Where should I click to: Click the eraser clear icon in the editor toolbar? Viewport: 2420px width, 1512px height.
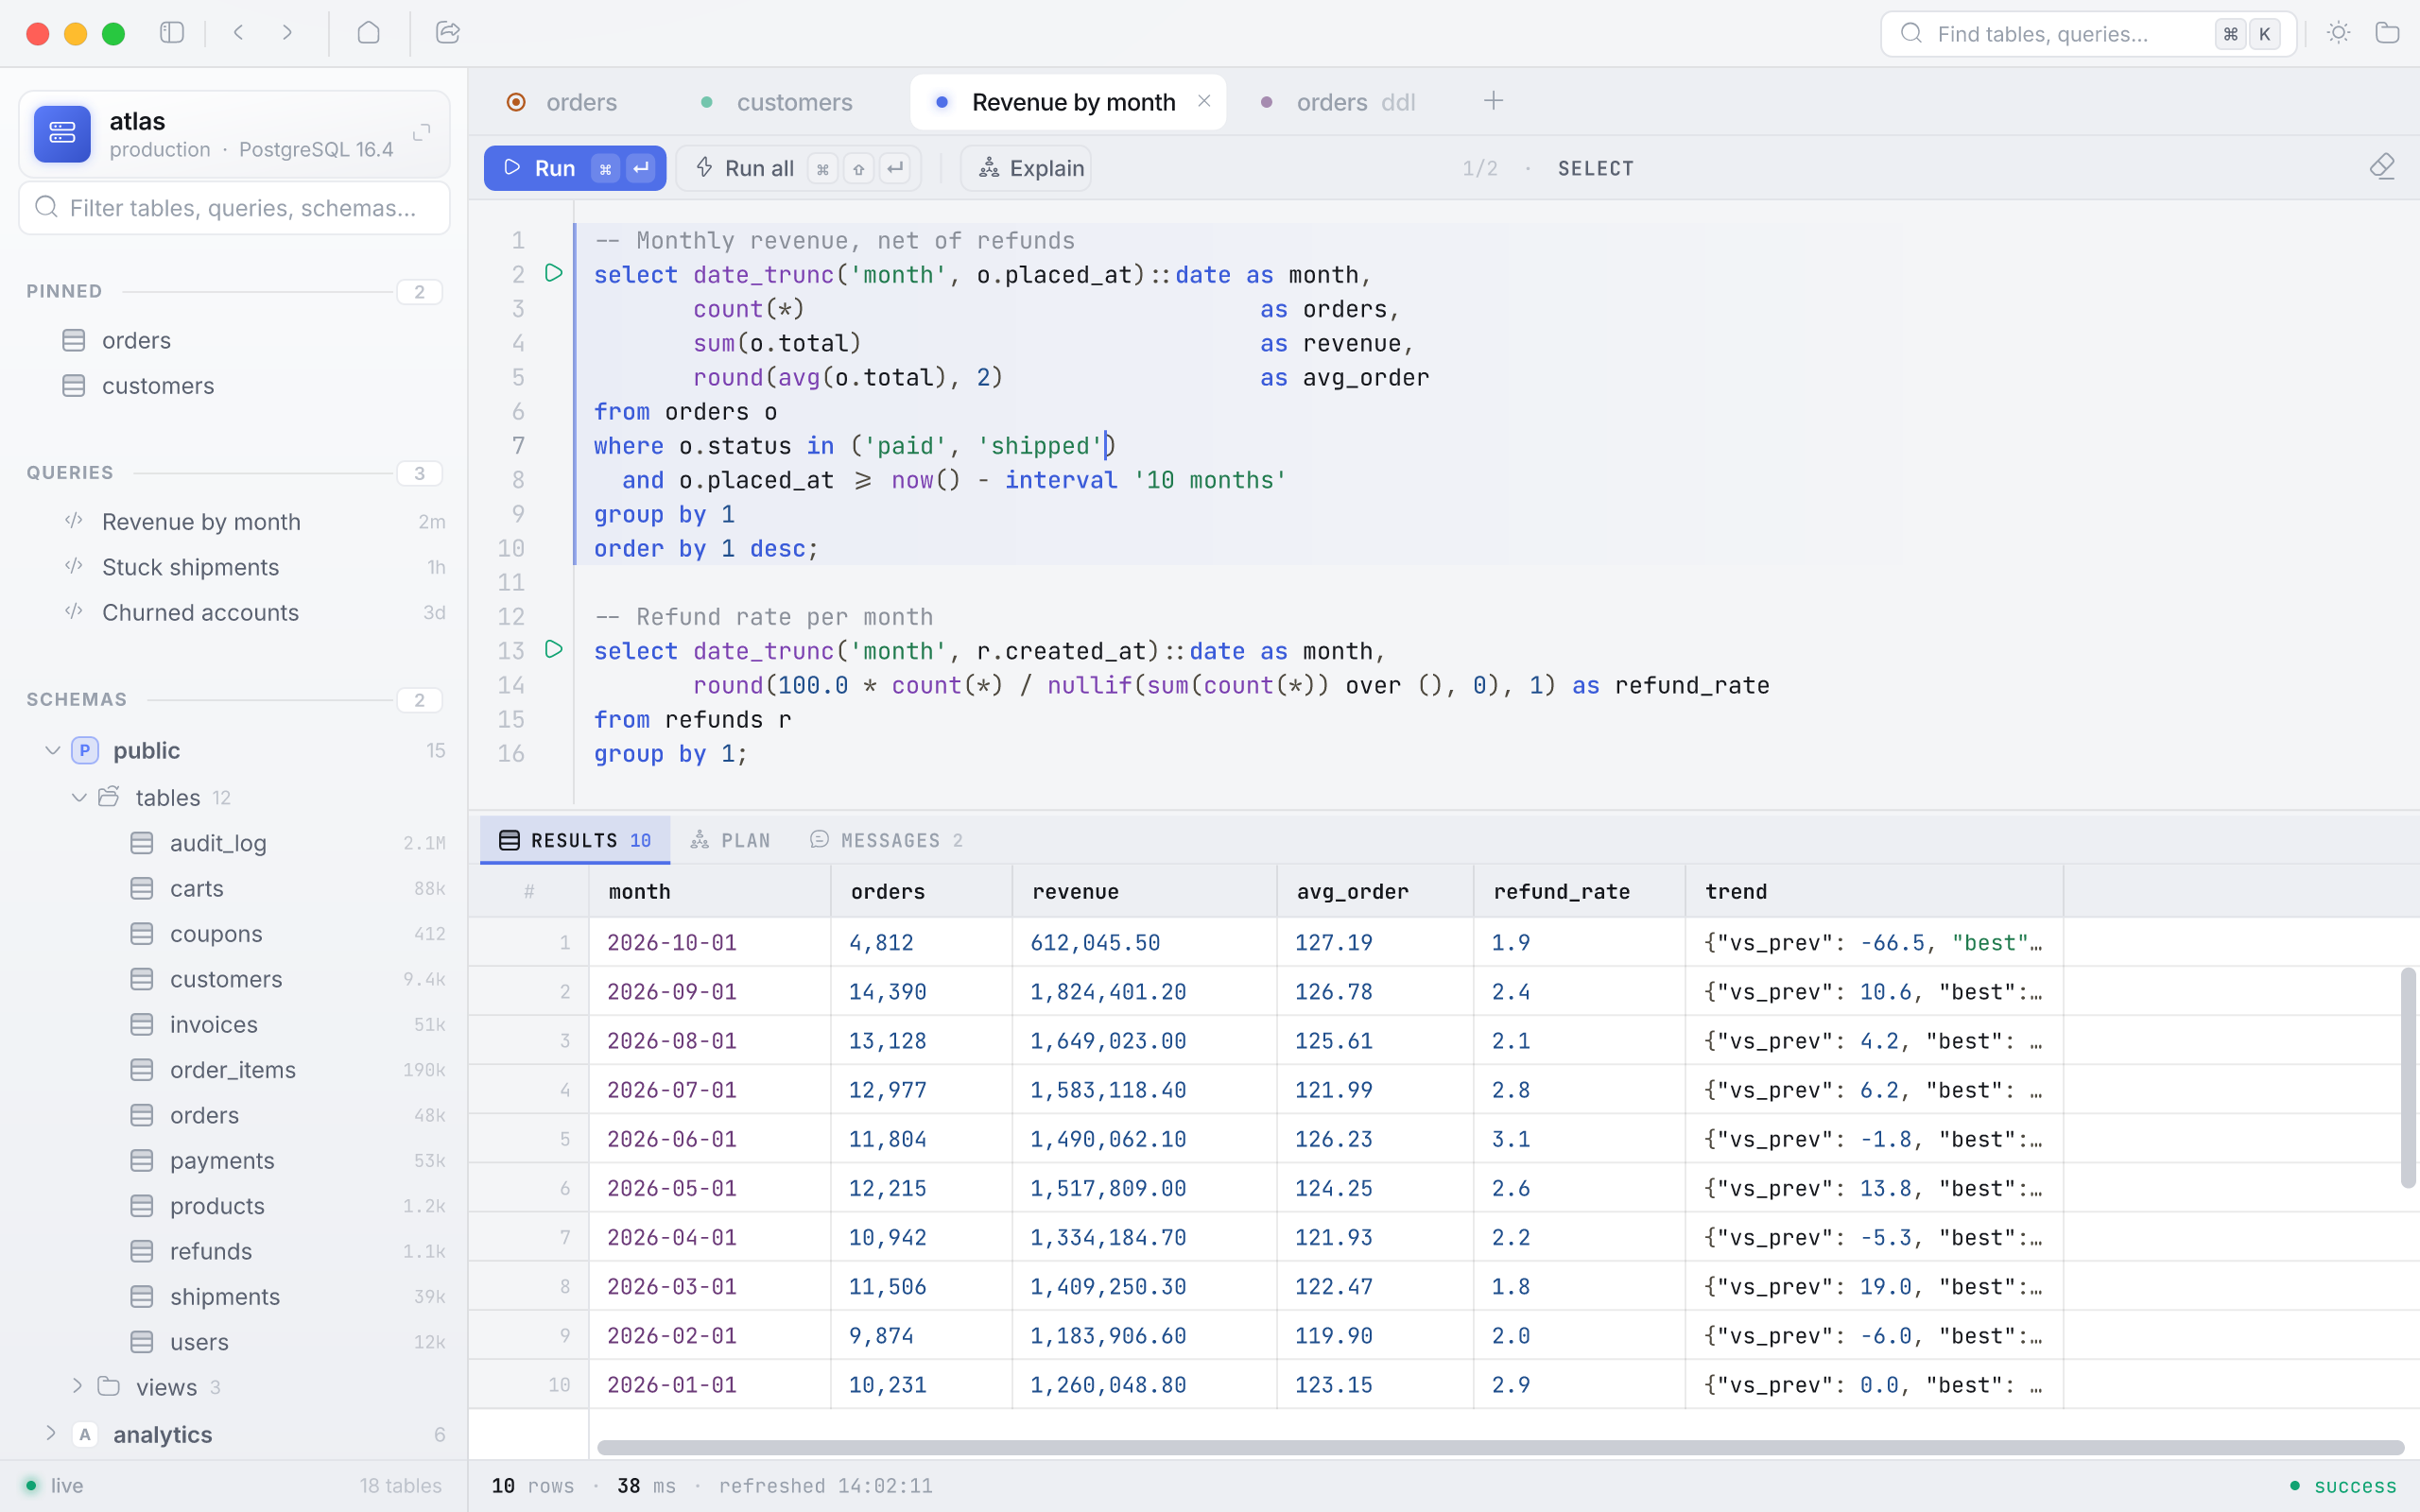click(x=2382, y=166)
